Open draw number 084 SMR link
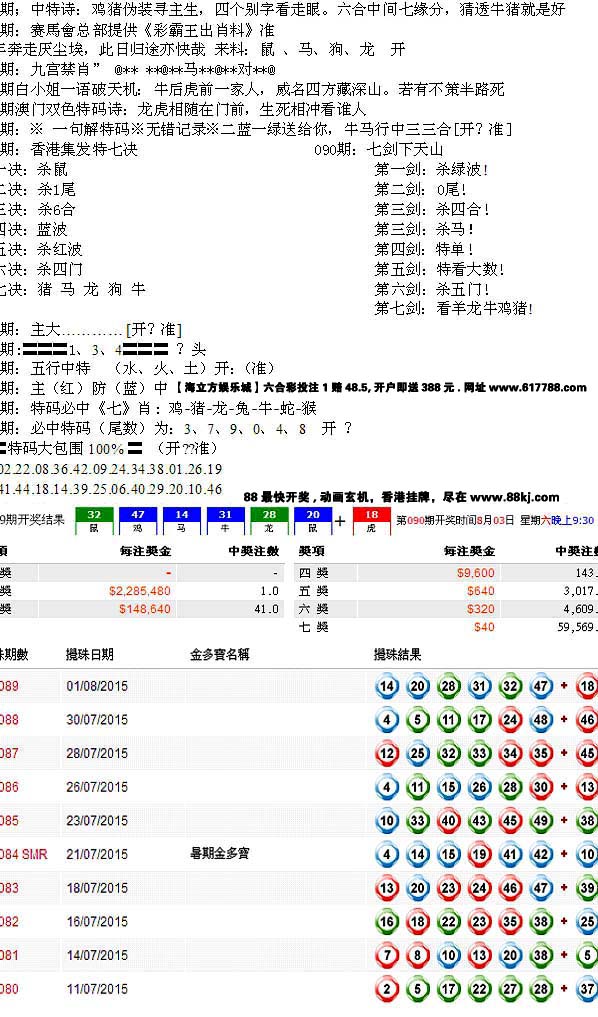Screen dimensions: 598x1017 [x=23, y=854]
